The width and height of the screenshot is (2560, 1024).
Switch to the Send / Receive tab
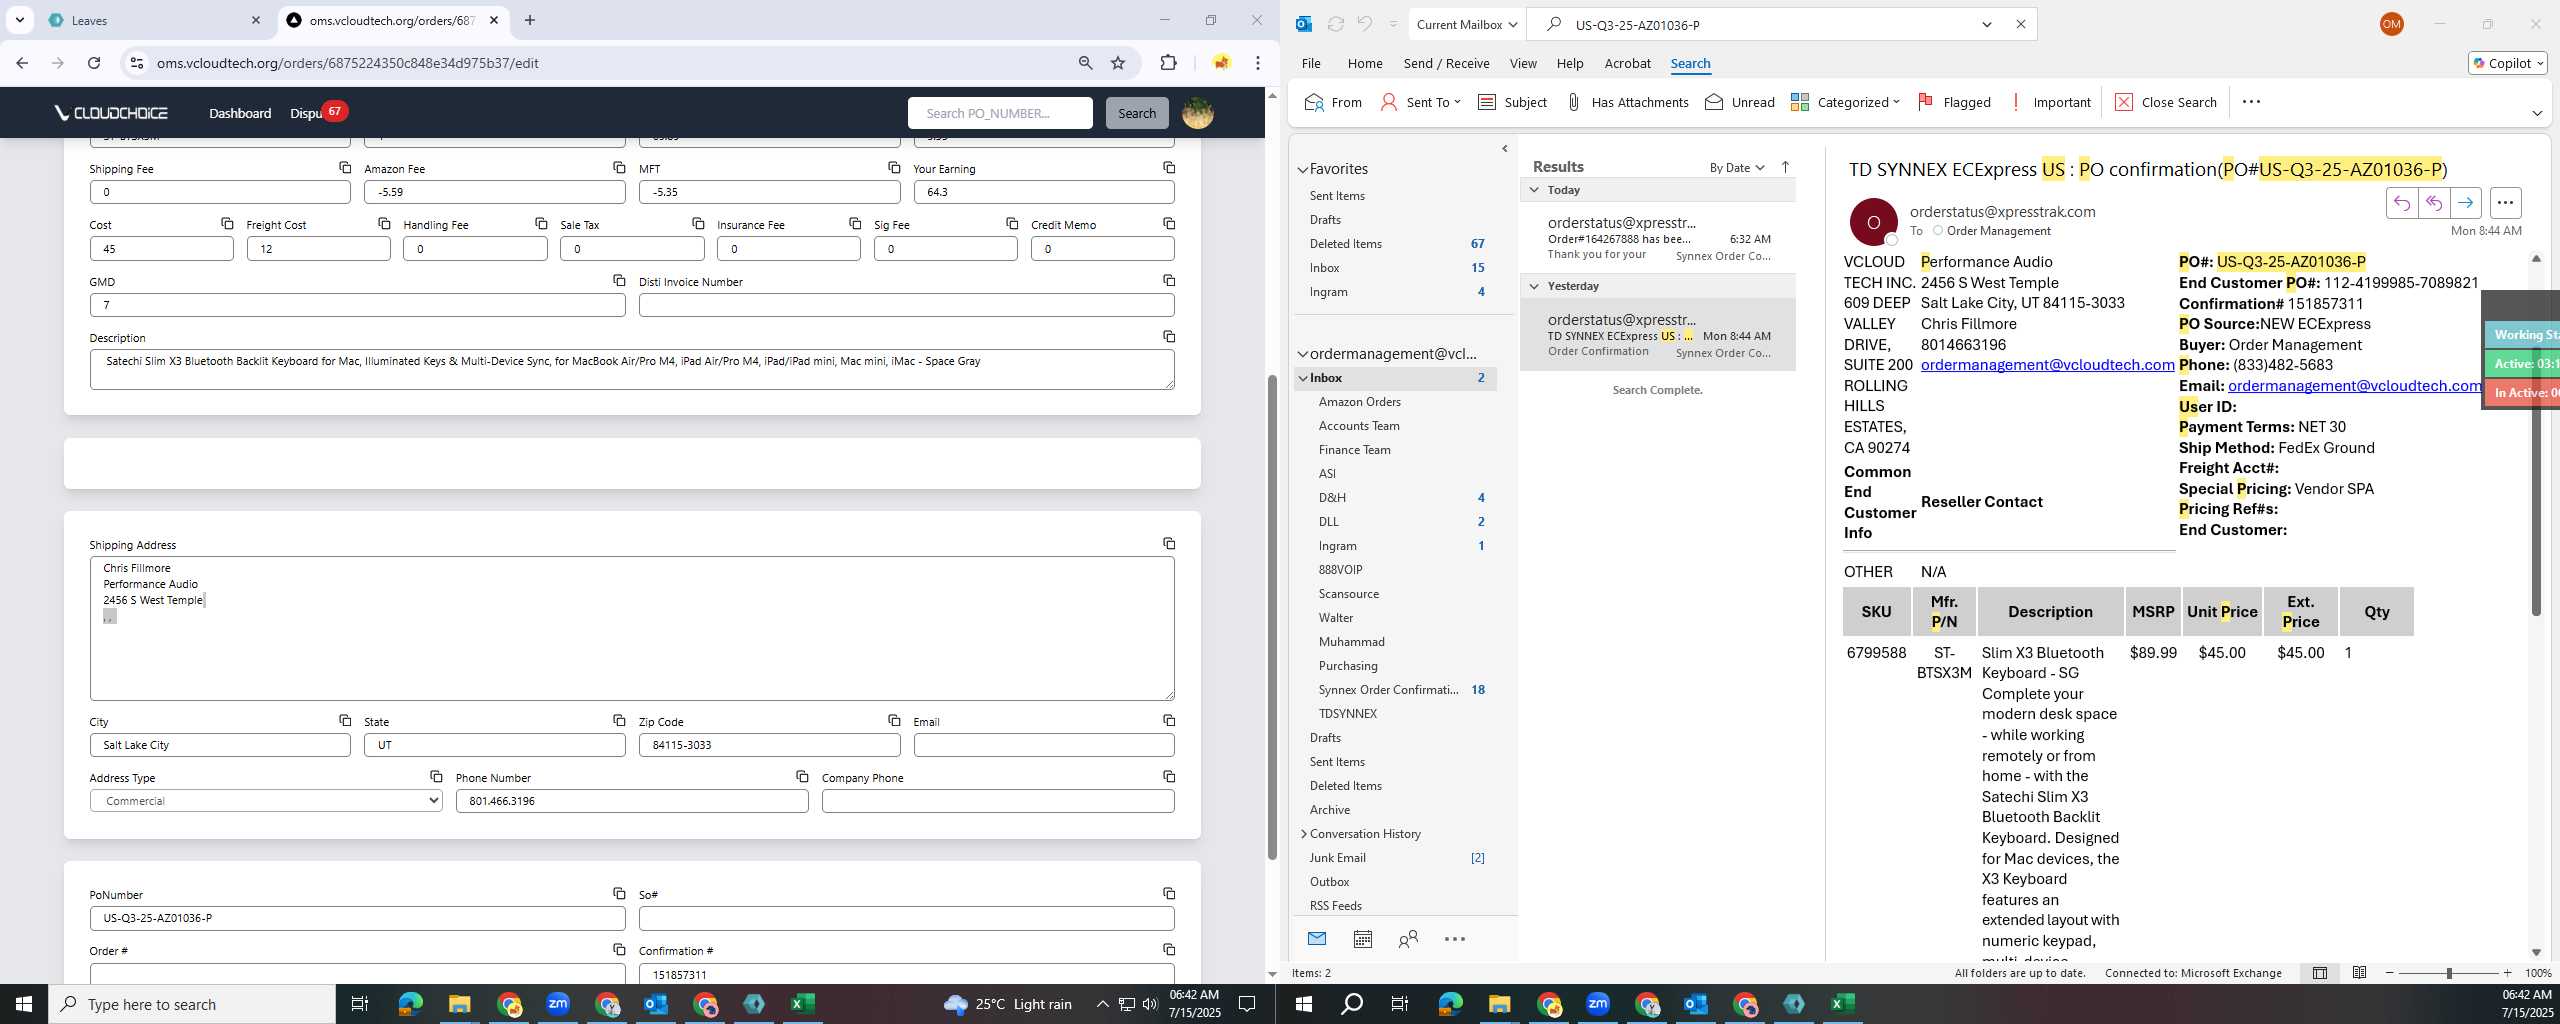click(1446, 63)
